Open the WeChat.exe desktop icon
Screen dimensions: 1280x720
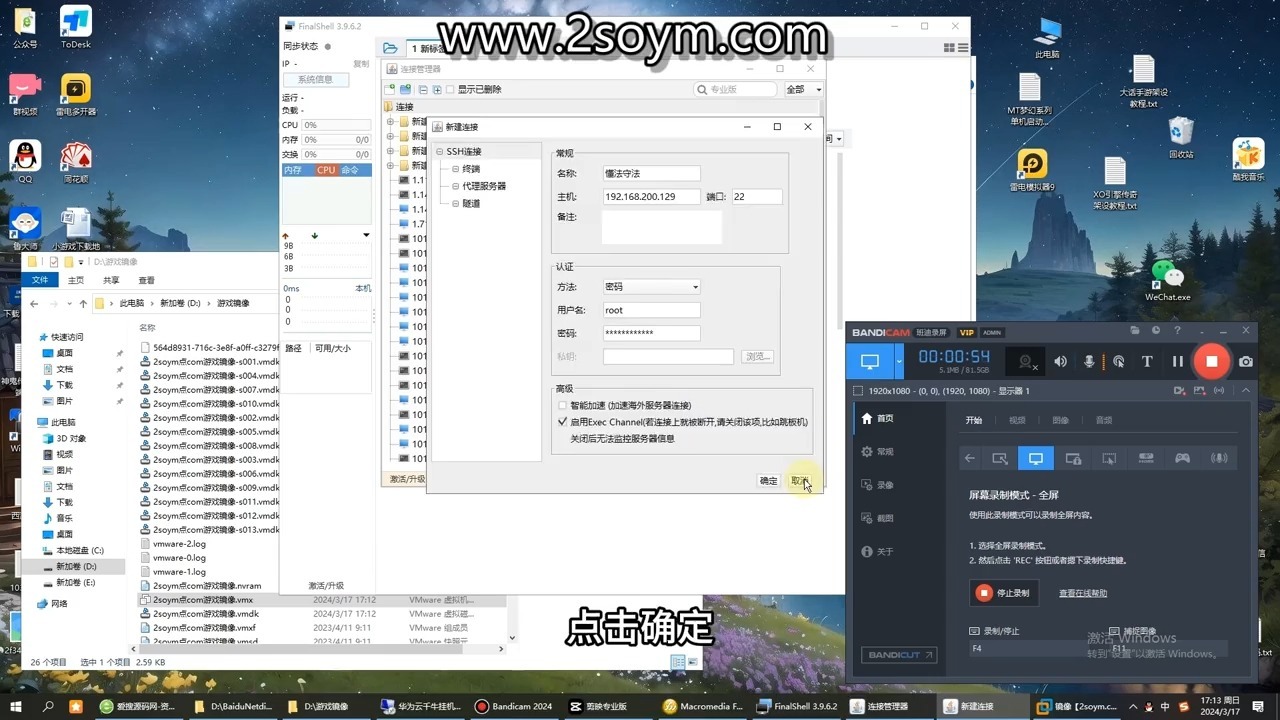click(x=1167, y=281)
